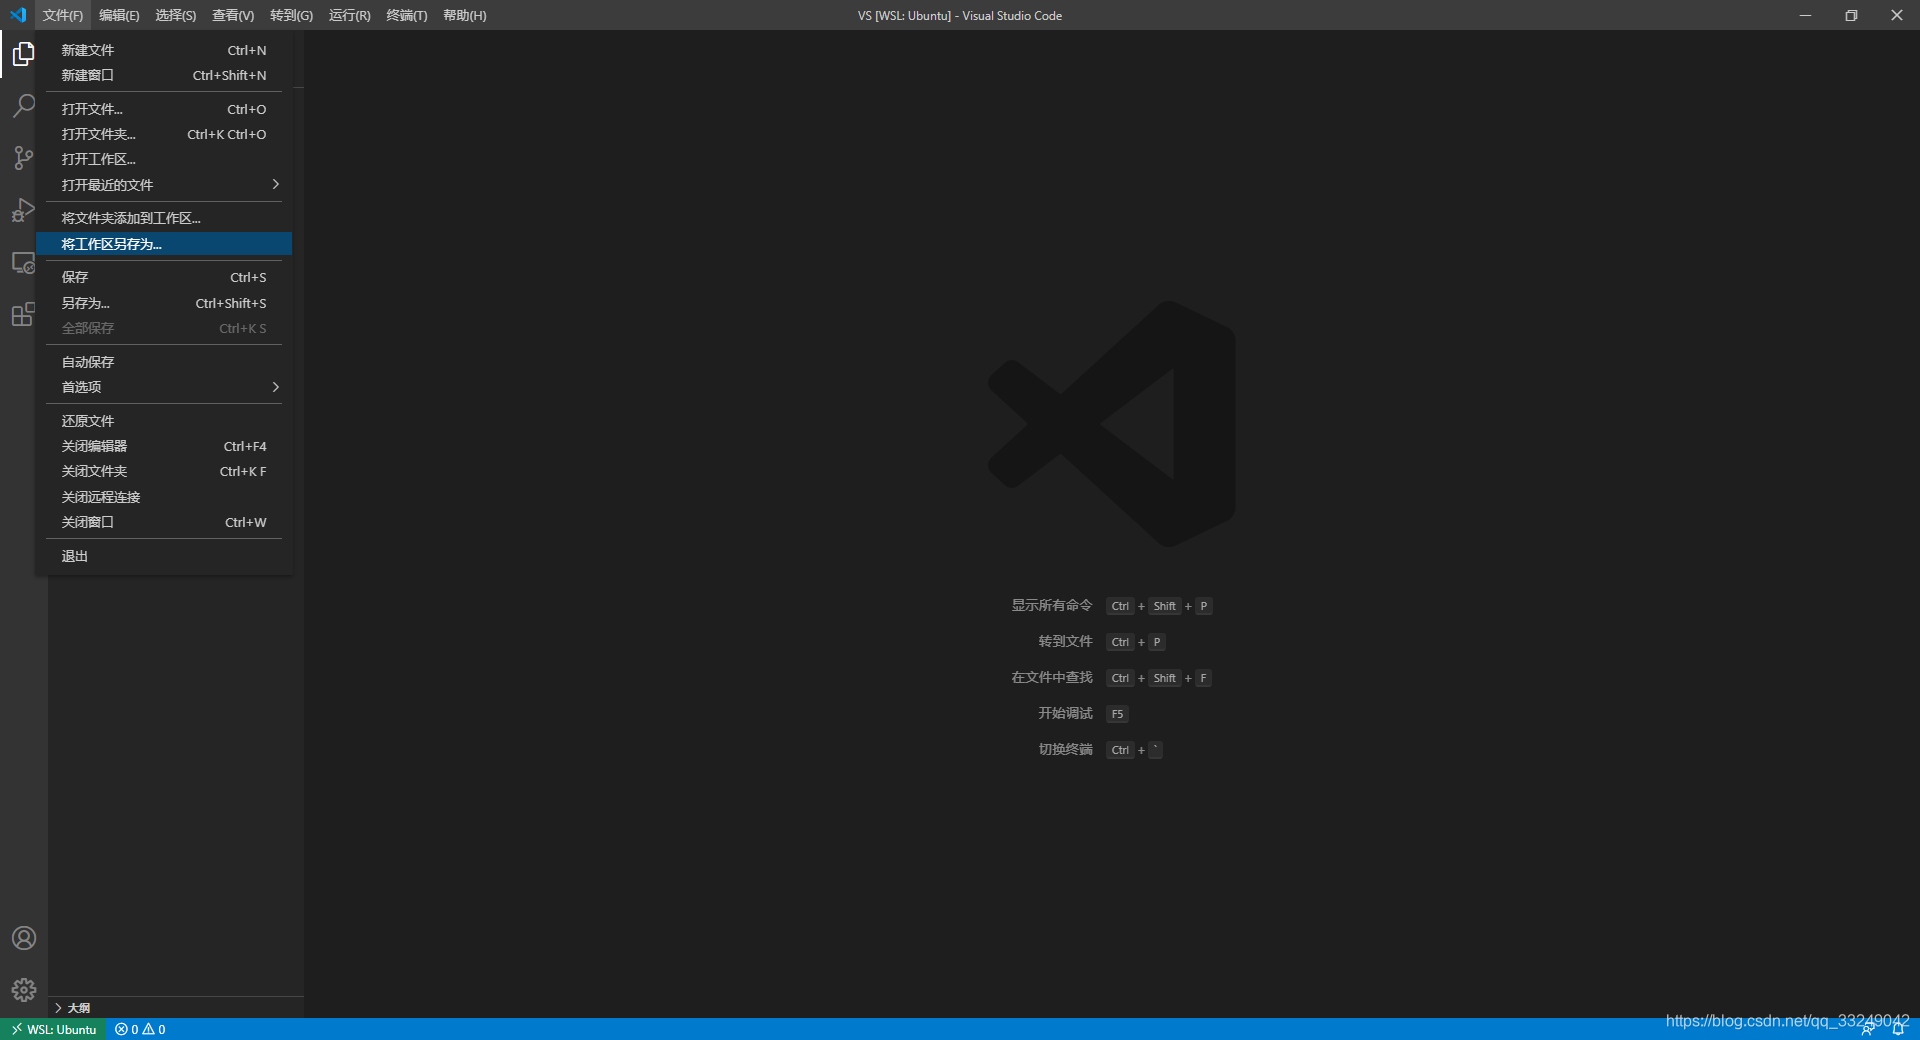Image resolution: width=1920 pixels, height=1040 pixels.
Task: Open the Run and Debug icon
Action: coord(24,210)
